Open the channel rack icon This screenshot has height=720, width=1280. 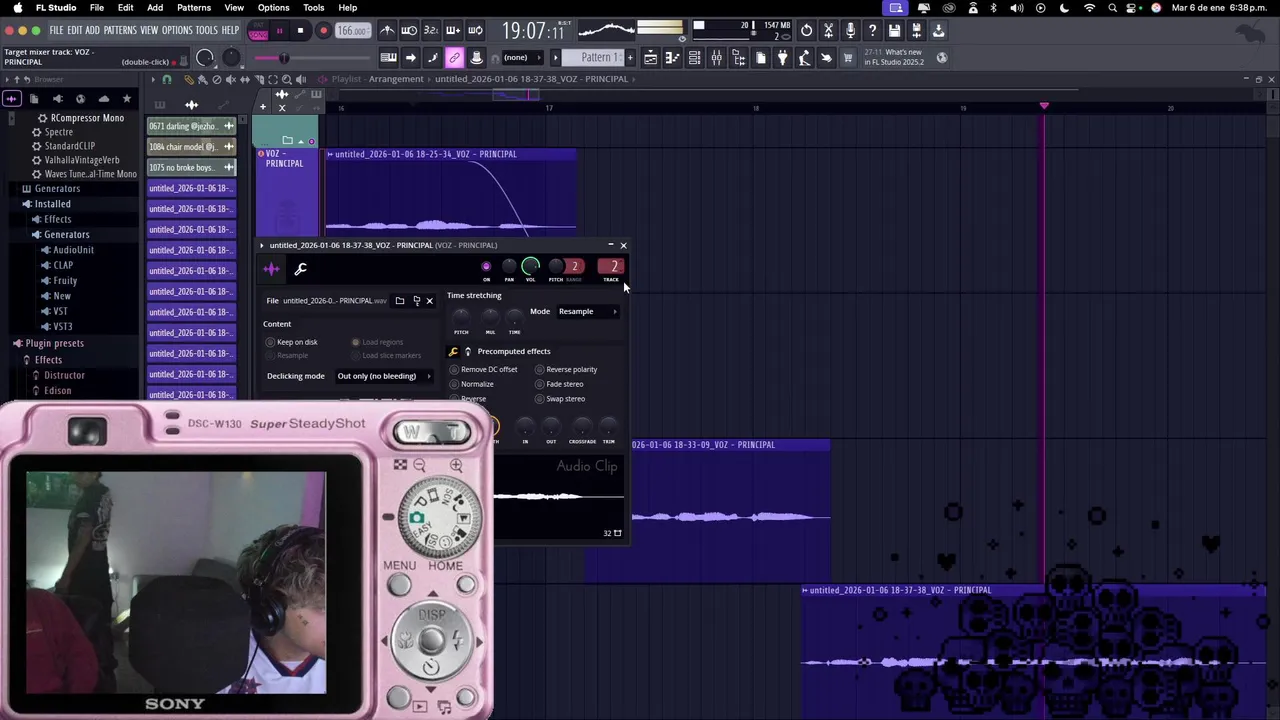click(694, 58)
